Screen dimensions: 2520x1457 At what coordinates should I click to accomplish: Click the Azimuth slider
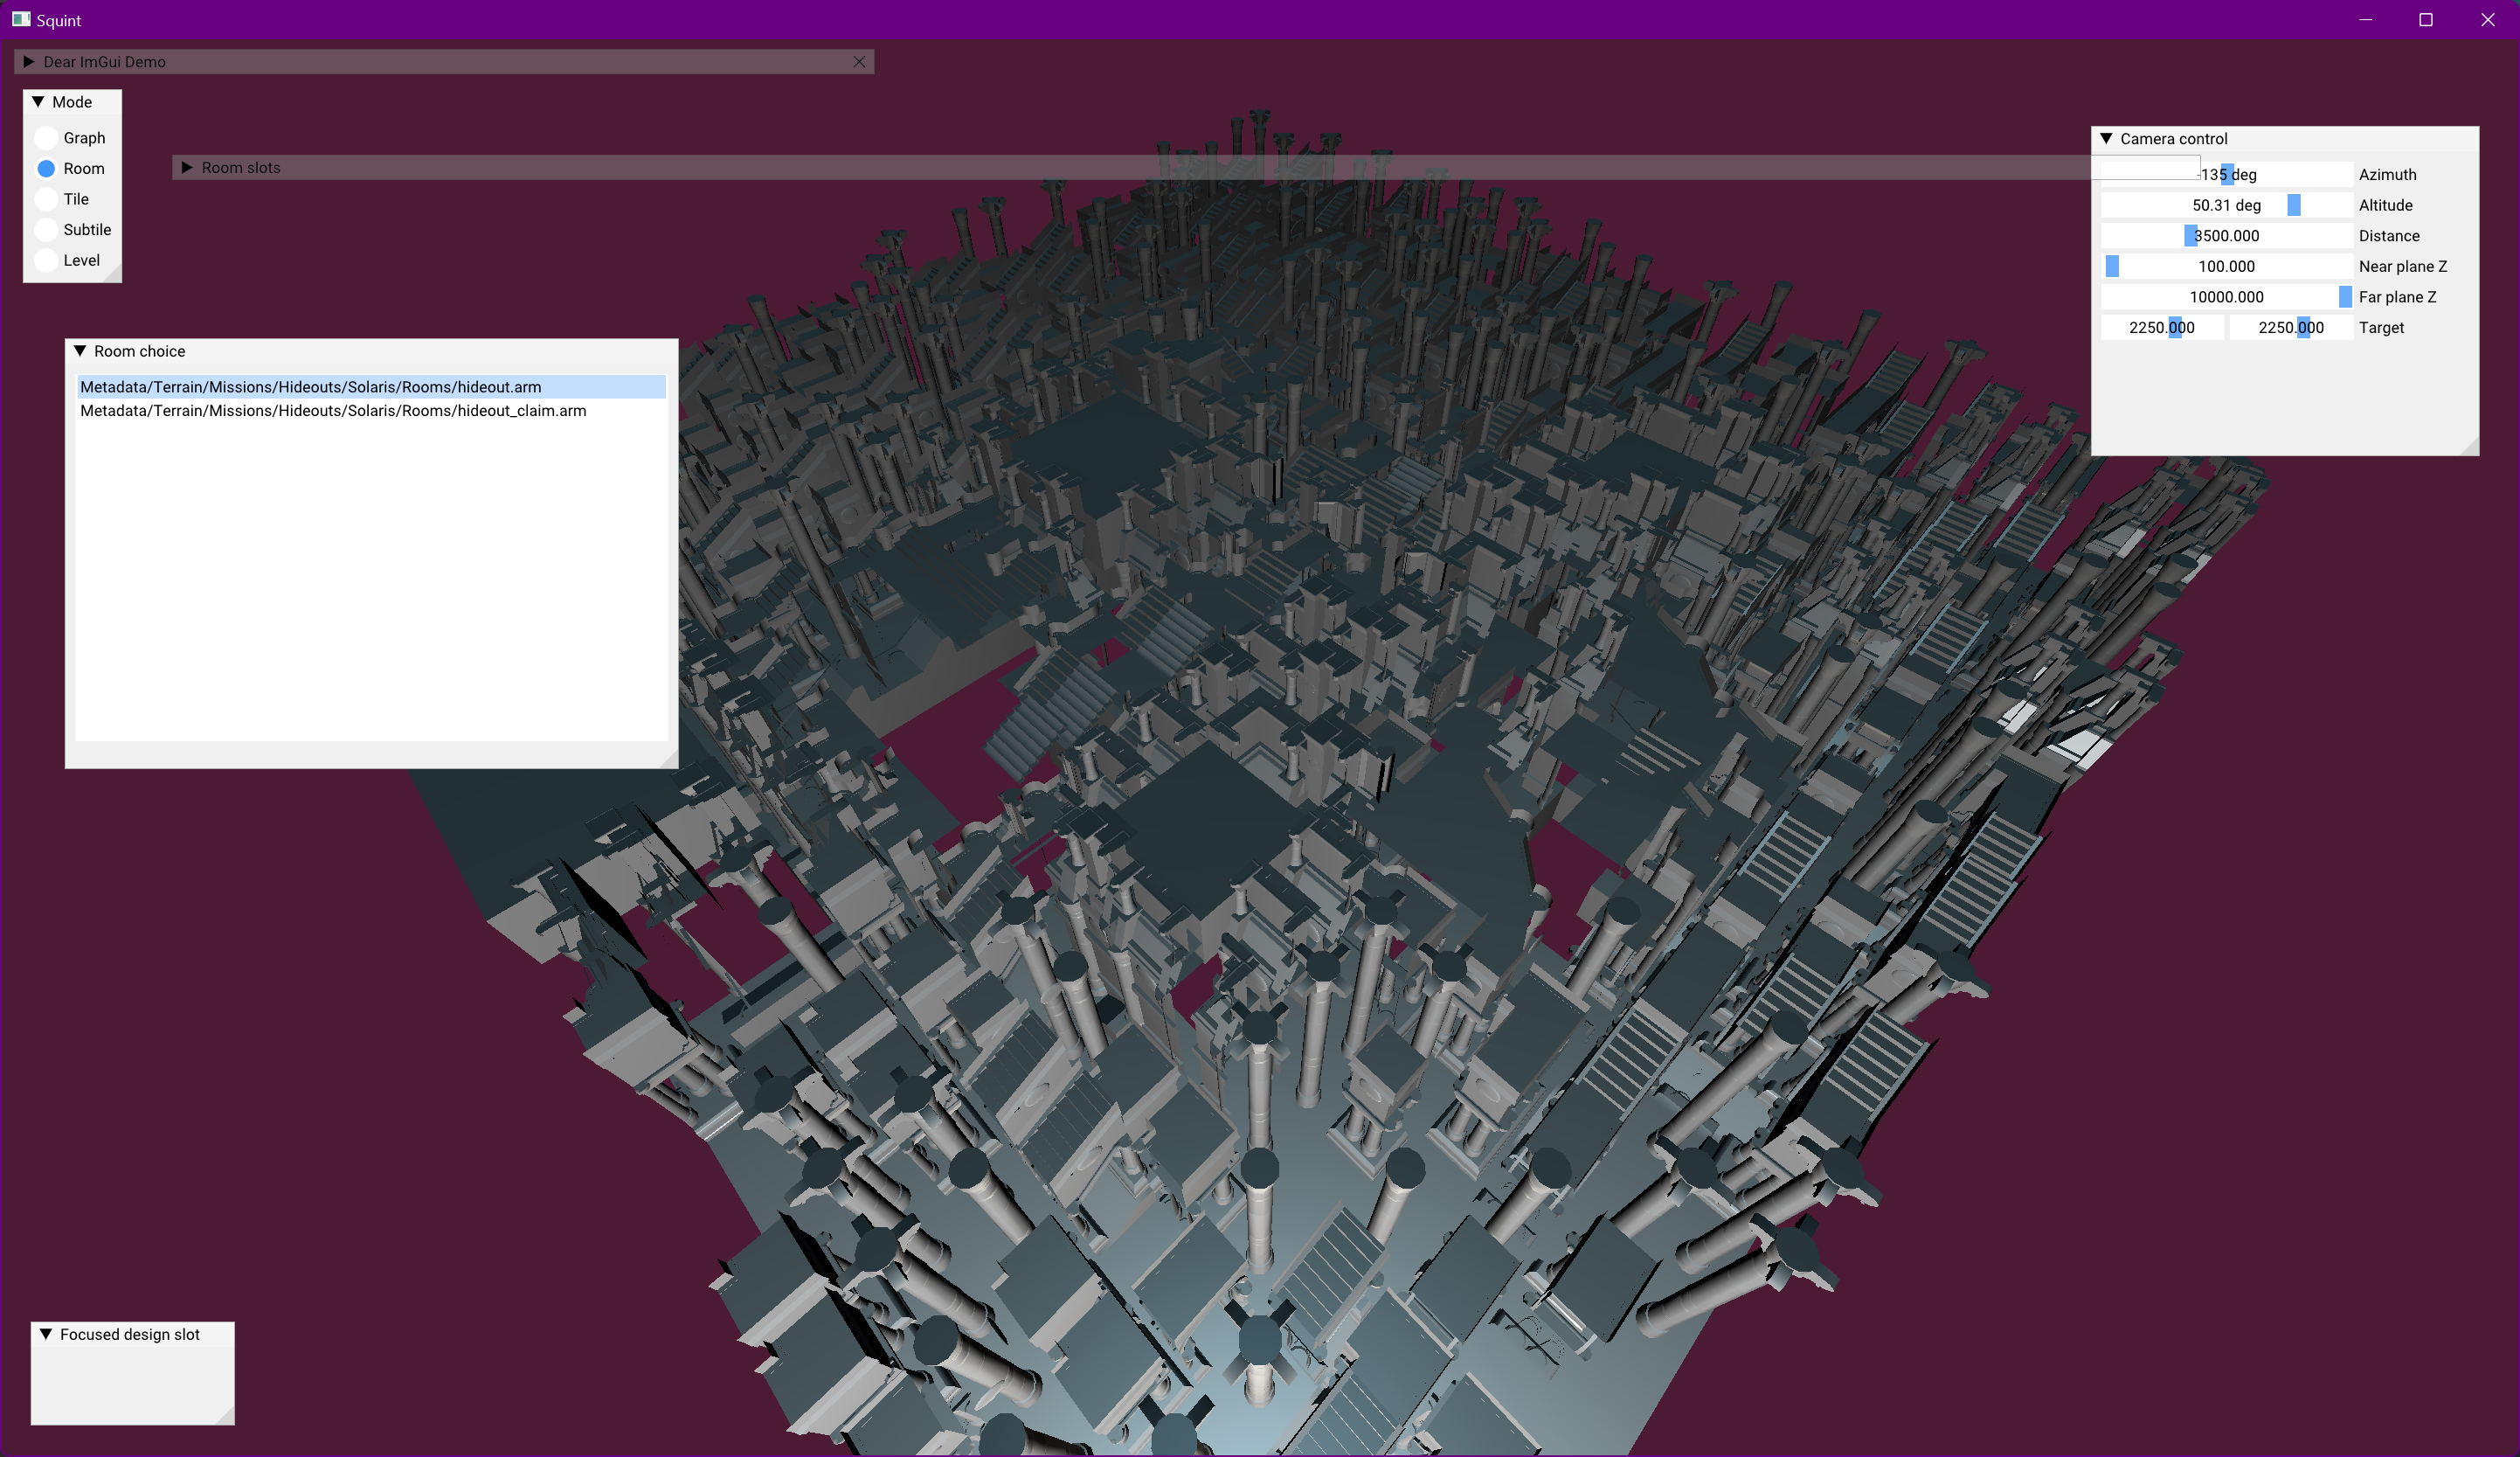(2227, 175)
